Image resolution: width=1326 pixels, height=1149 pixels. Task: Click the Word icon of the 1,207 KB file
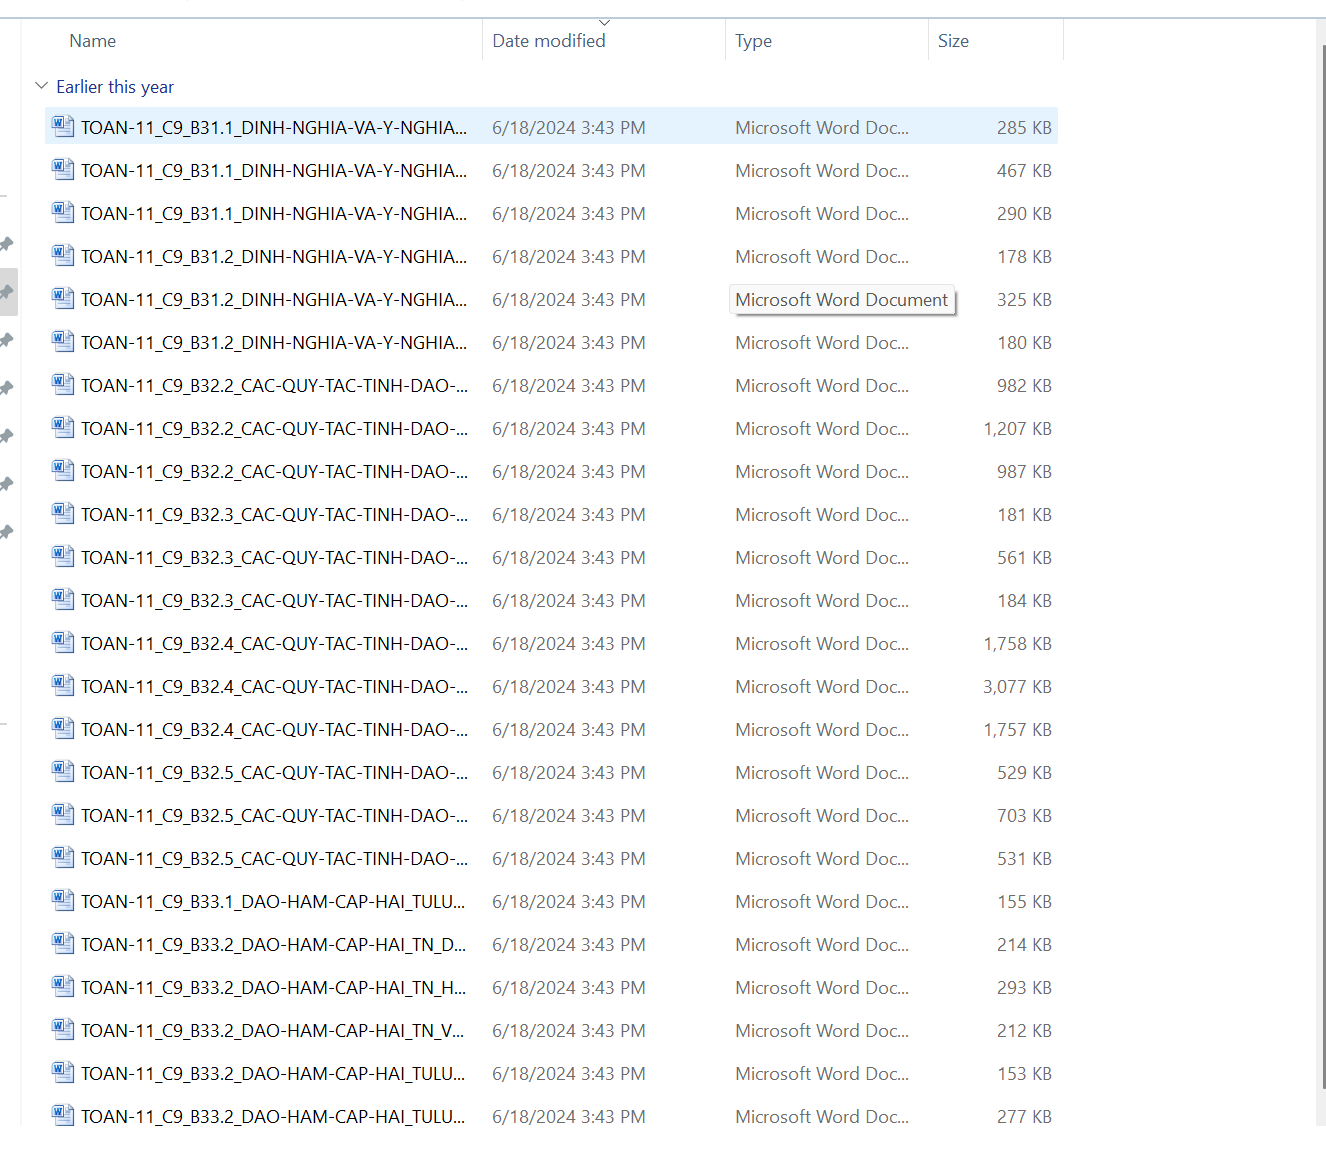click(x=63, y=428)
